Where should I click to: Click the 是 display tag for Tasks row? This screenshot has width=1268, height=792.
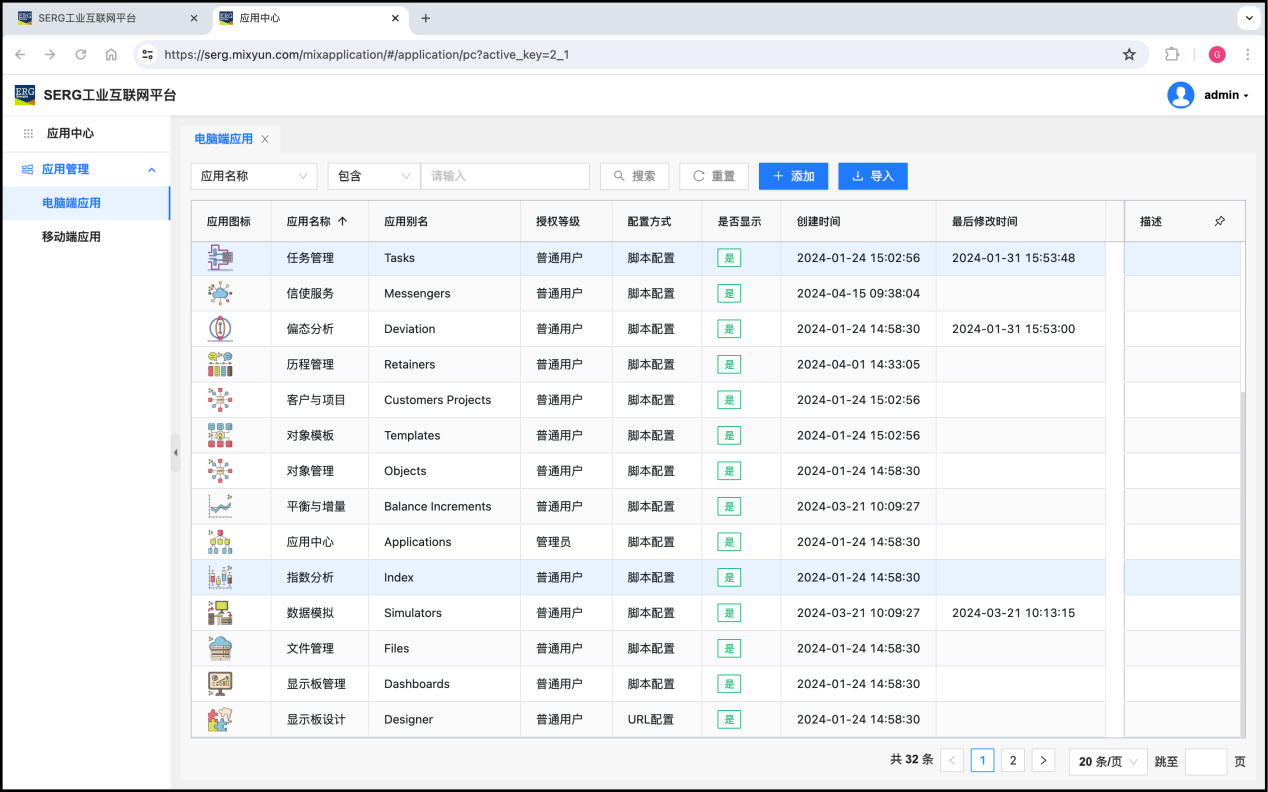click(x=729, y=258)
